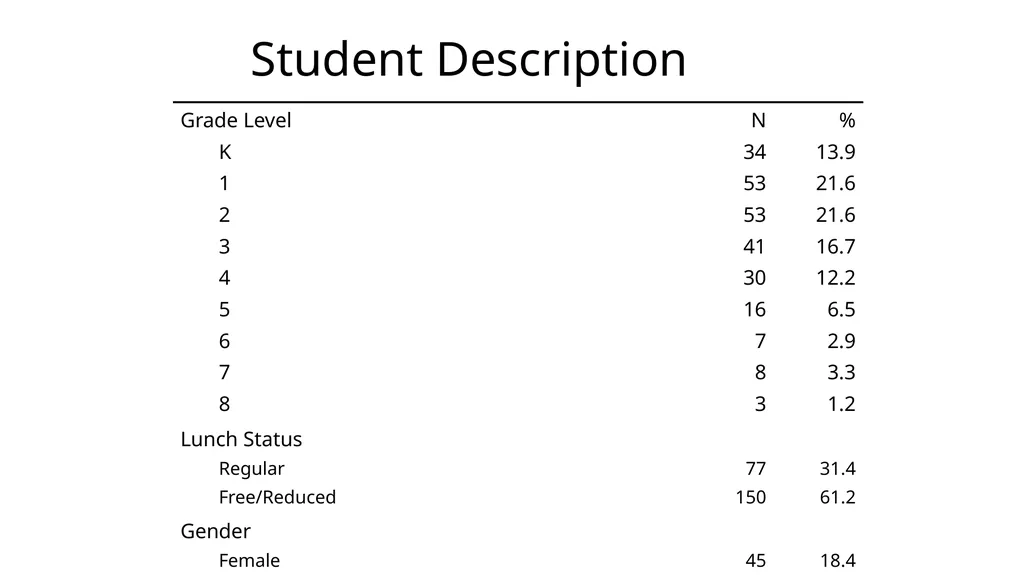Click the N column header
The width and height of the screenshot is (1024, 575).
click(x=758, y=120)
